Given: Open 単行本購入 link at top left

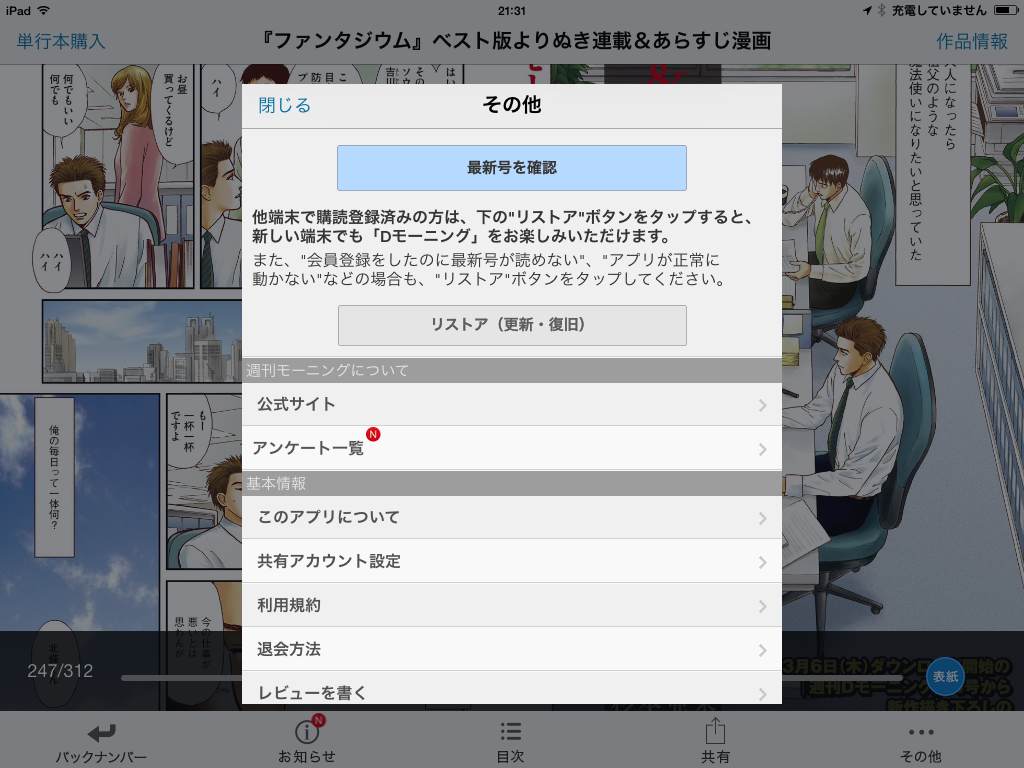Looking at the screenshot, I should point(61,41).
